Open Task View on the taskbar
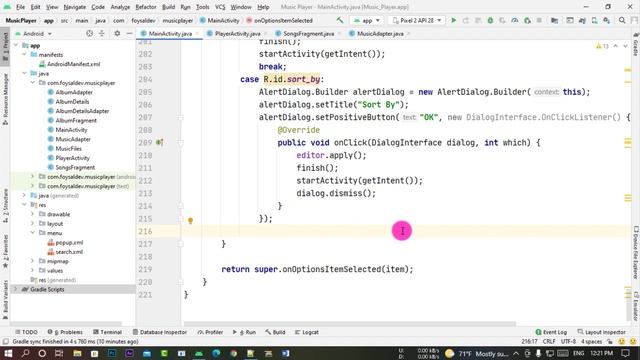This screenshot has height=360, width=640. pos(59,353)
